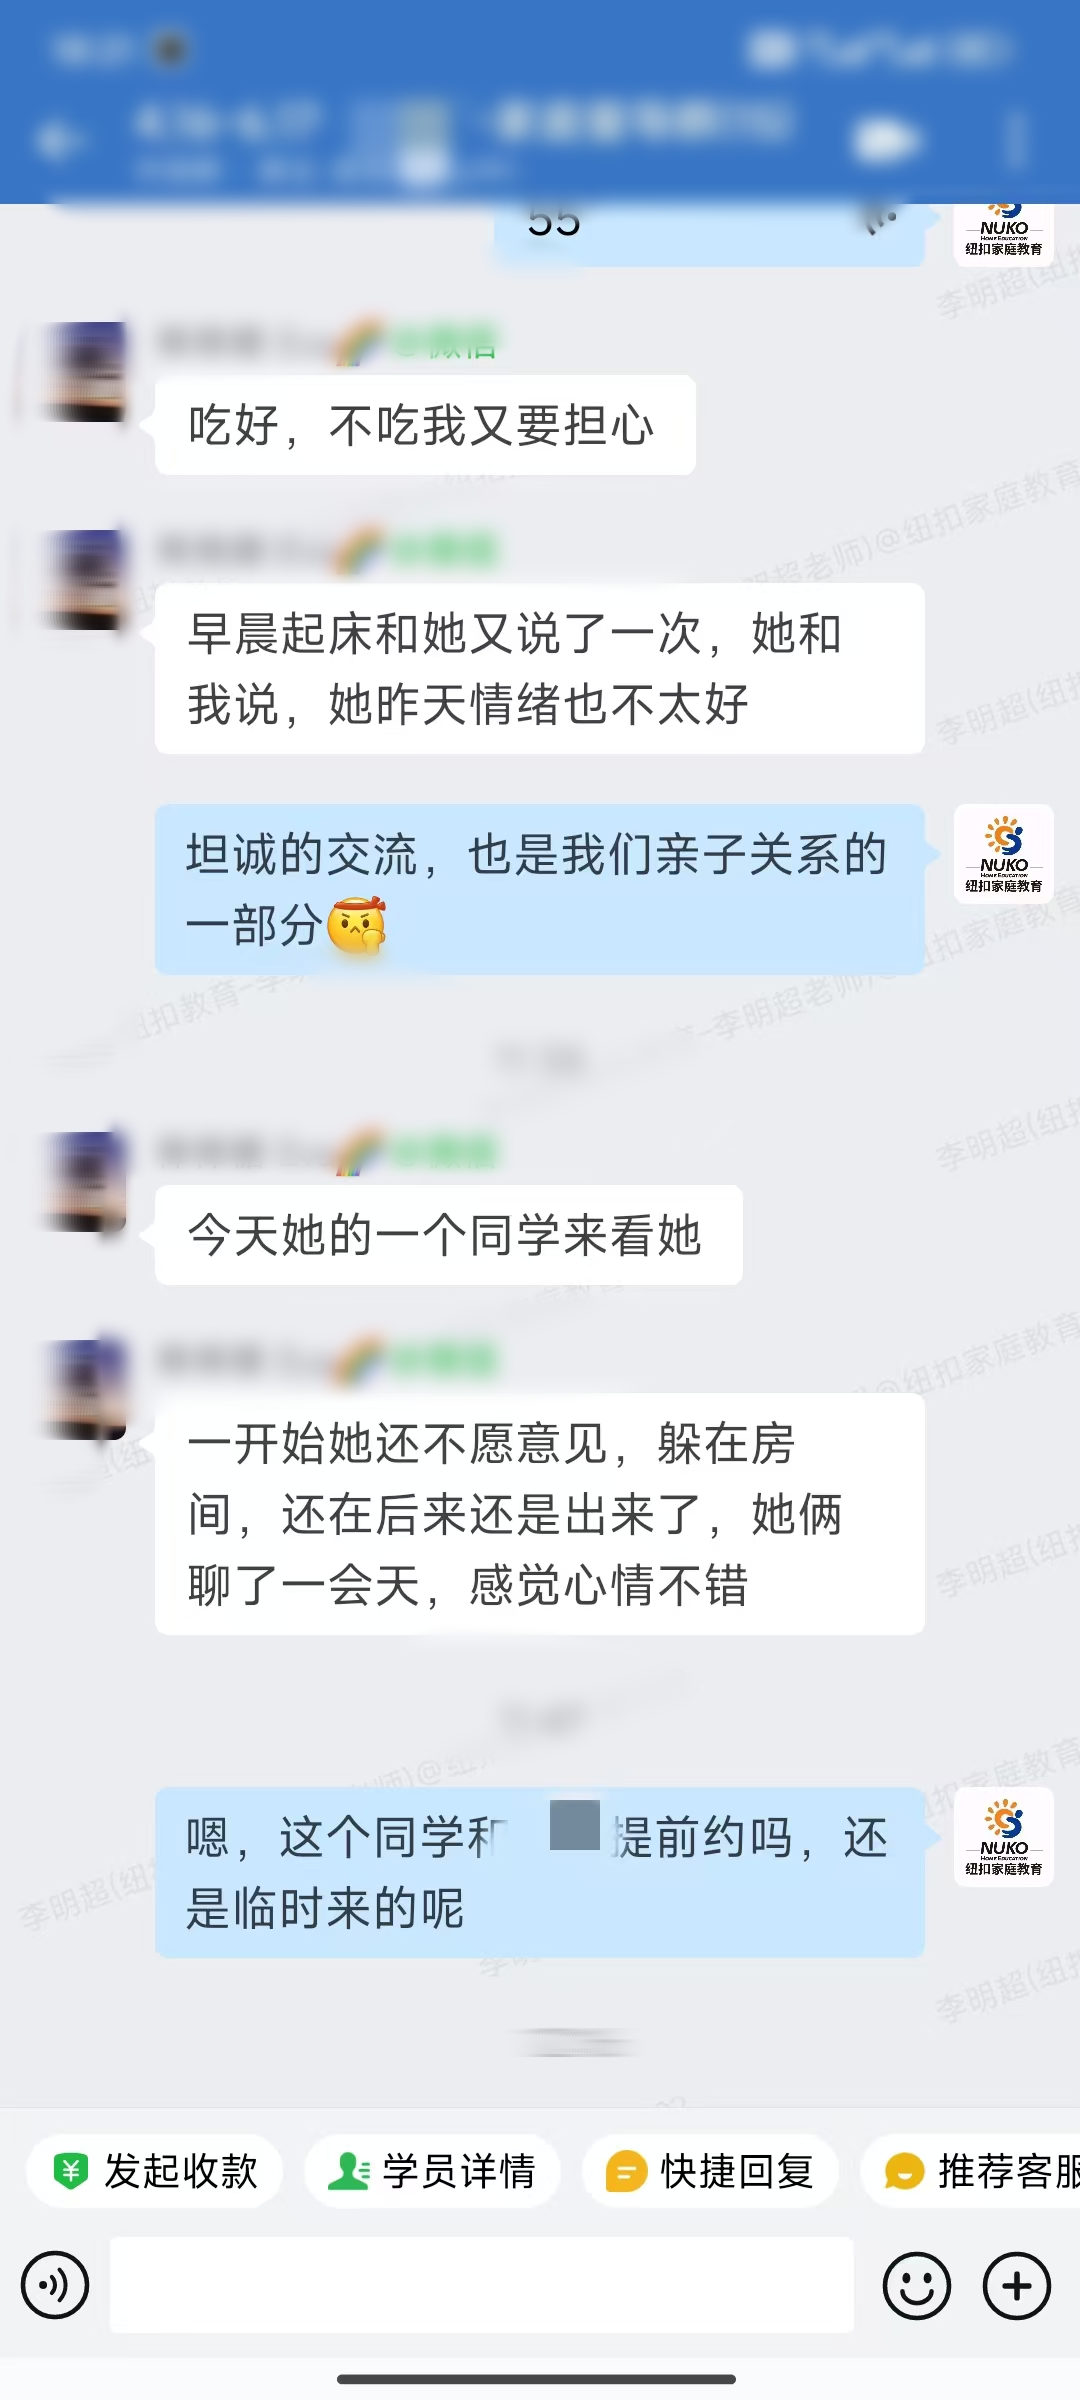
Task: Play the 55 second voice message
Action: tap(709, 232)
